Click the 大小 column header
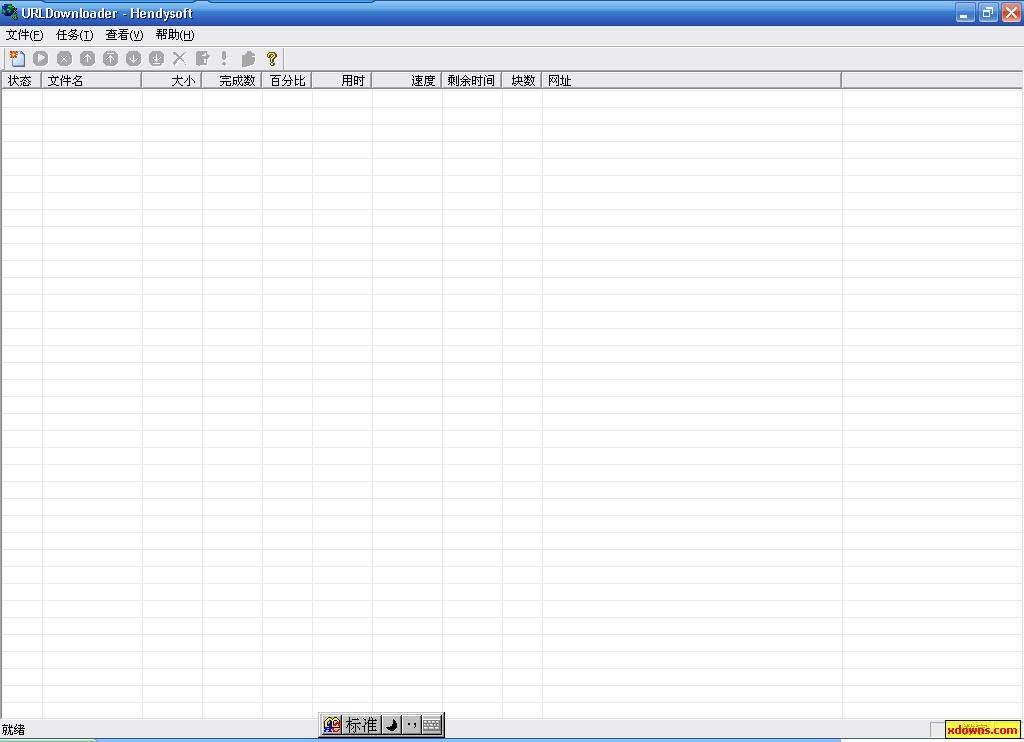 pyautogui.click(x=172, y=80)
